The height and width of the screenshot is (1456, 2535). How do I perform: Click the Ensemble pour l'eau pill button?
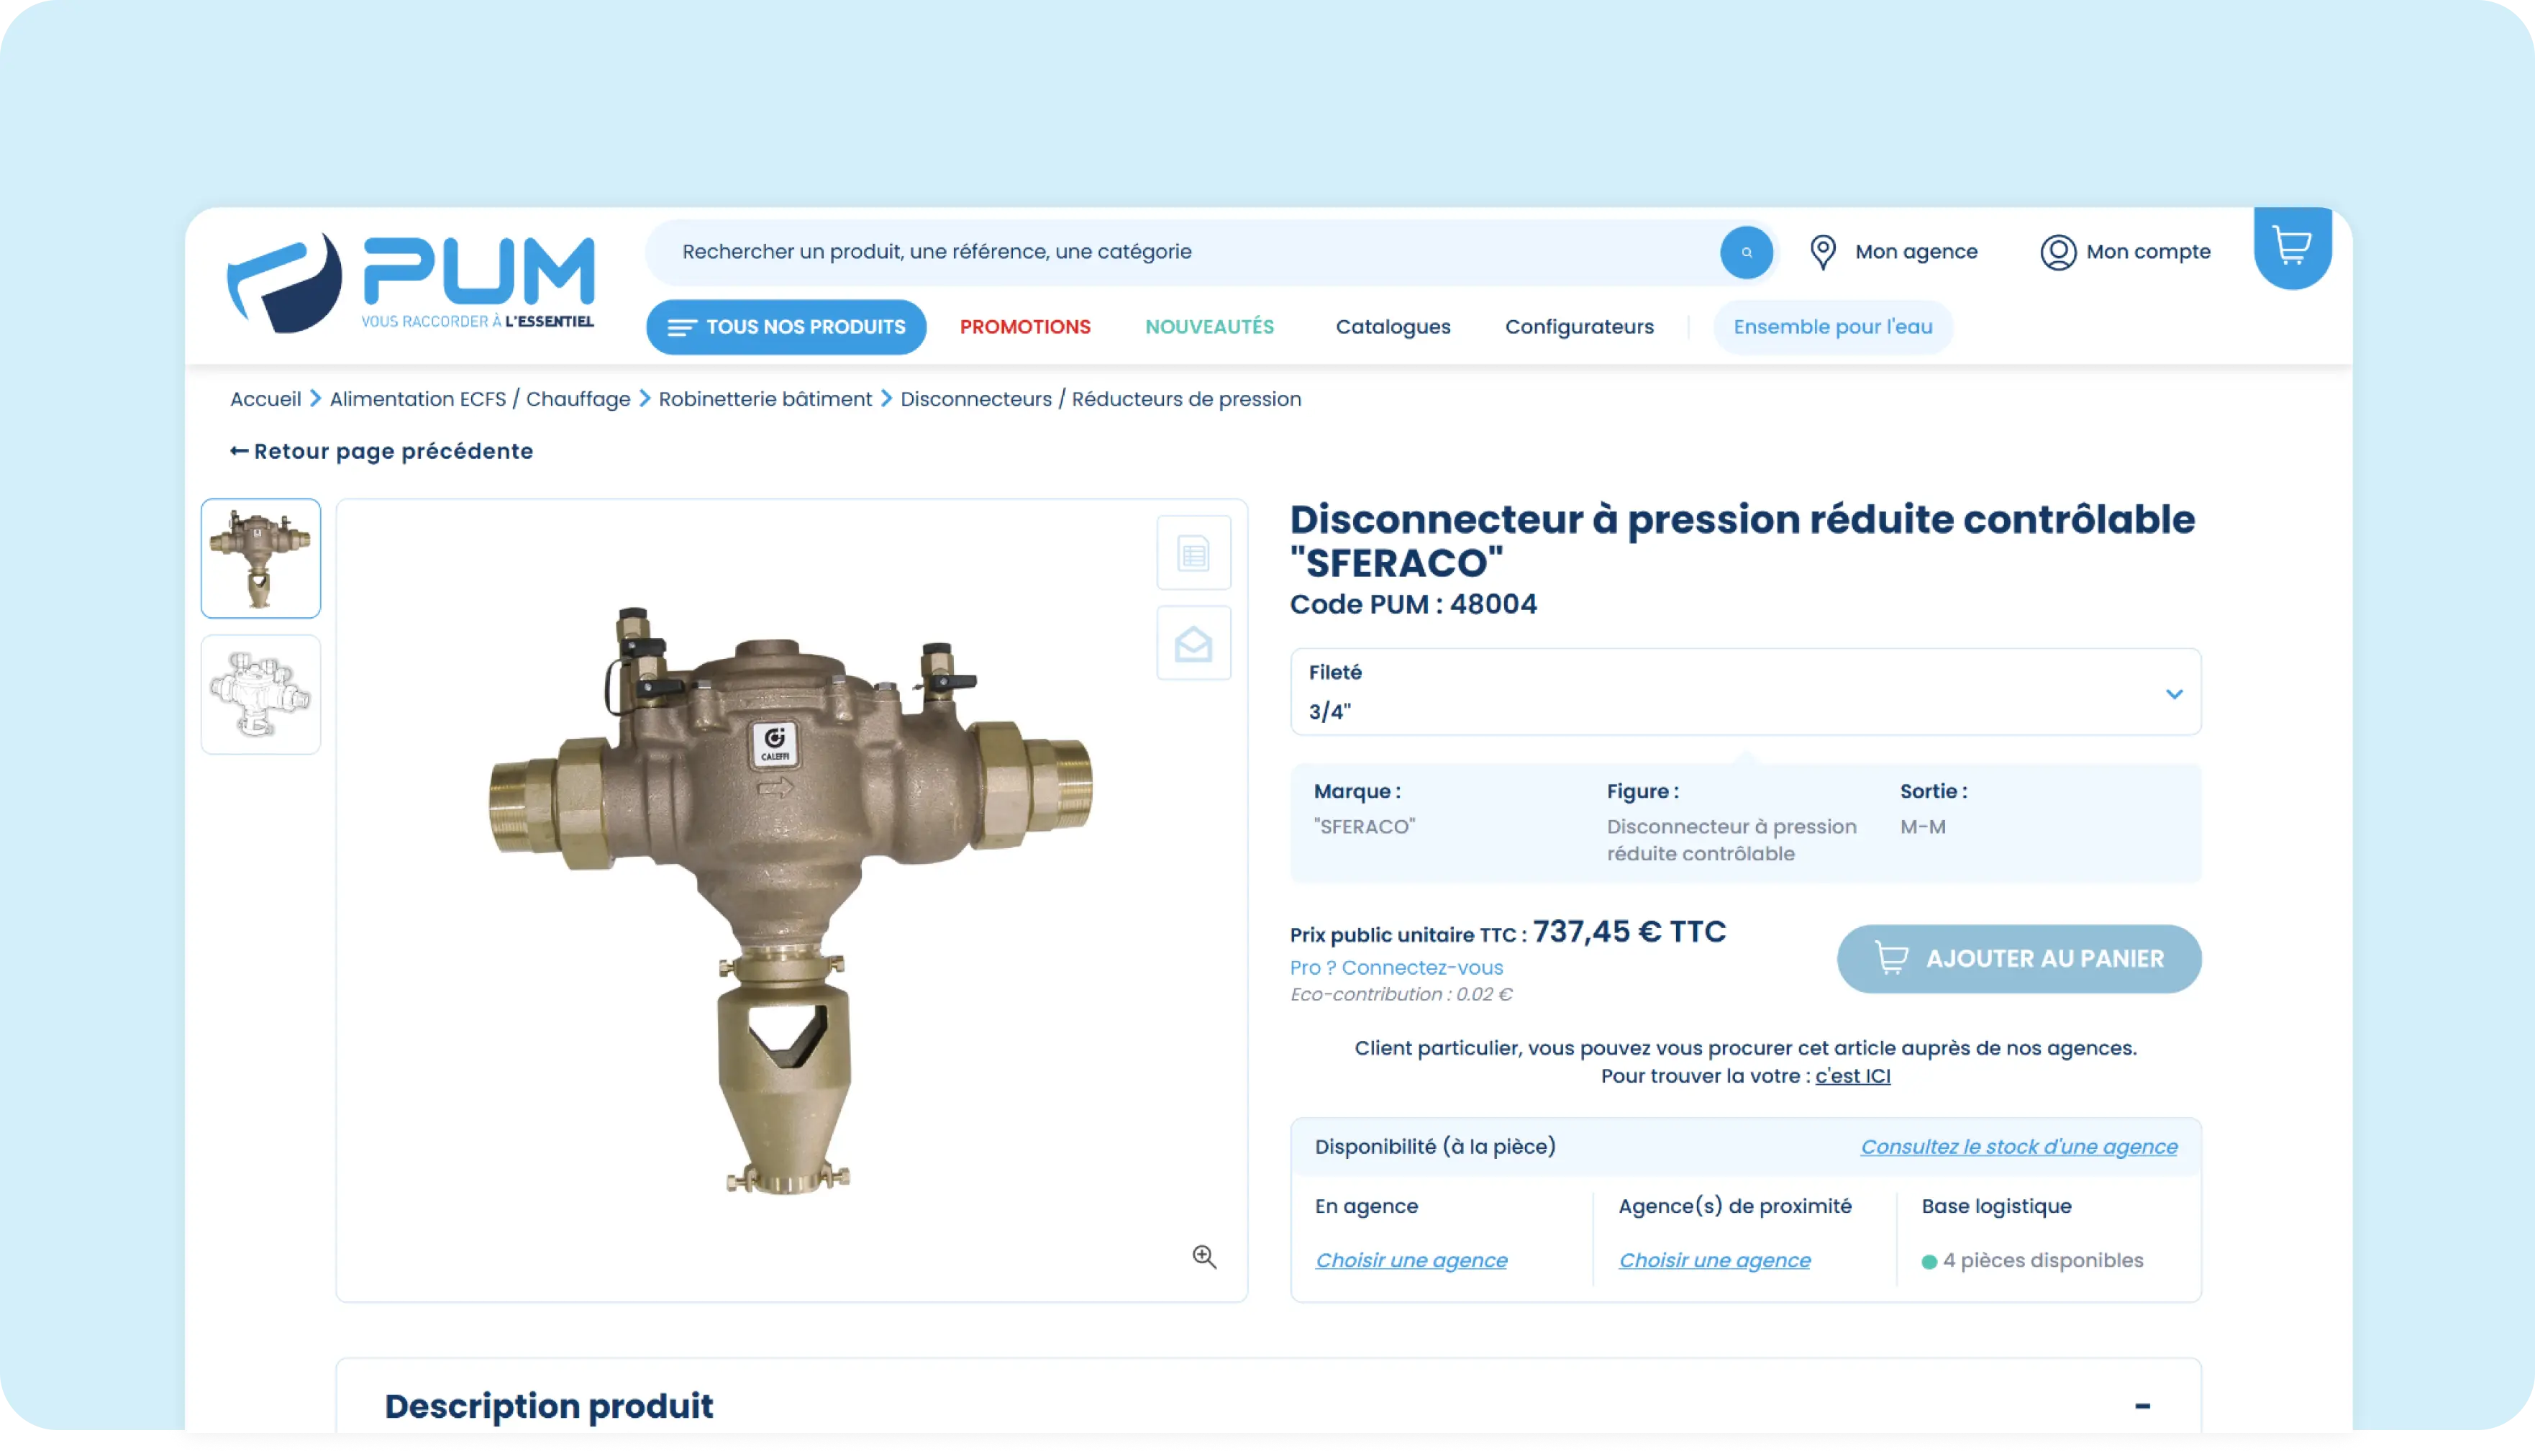pyautogui.click(x=1832, y=327)
